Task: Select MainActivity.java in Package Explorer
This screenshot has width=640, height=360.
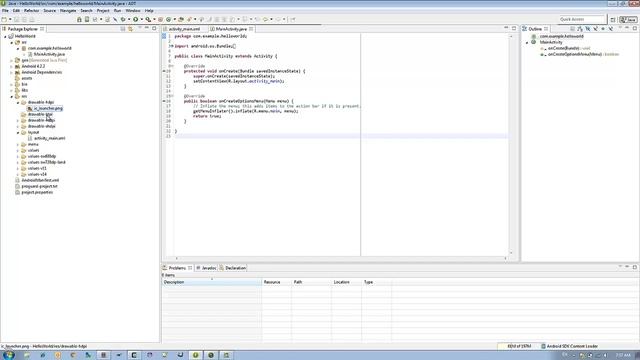Action: point(49,54)
